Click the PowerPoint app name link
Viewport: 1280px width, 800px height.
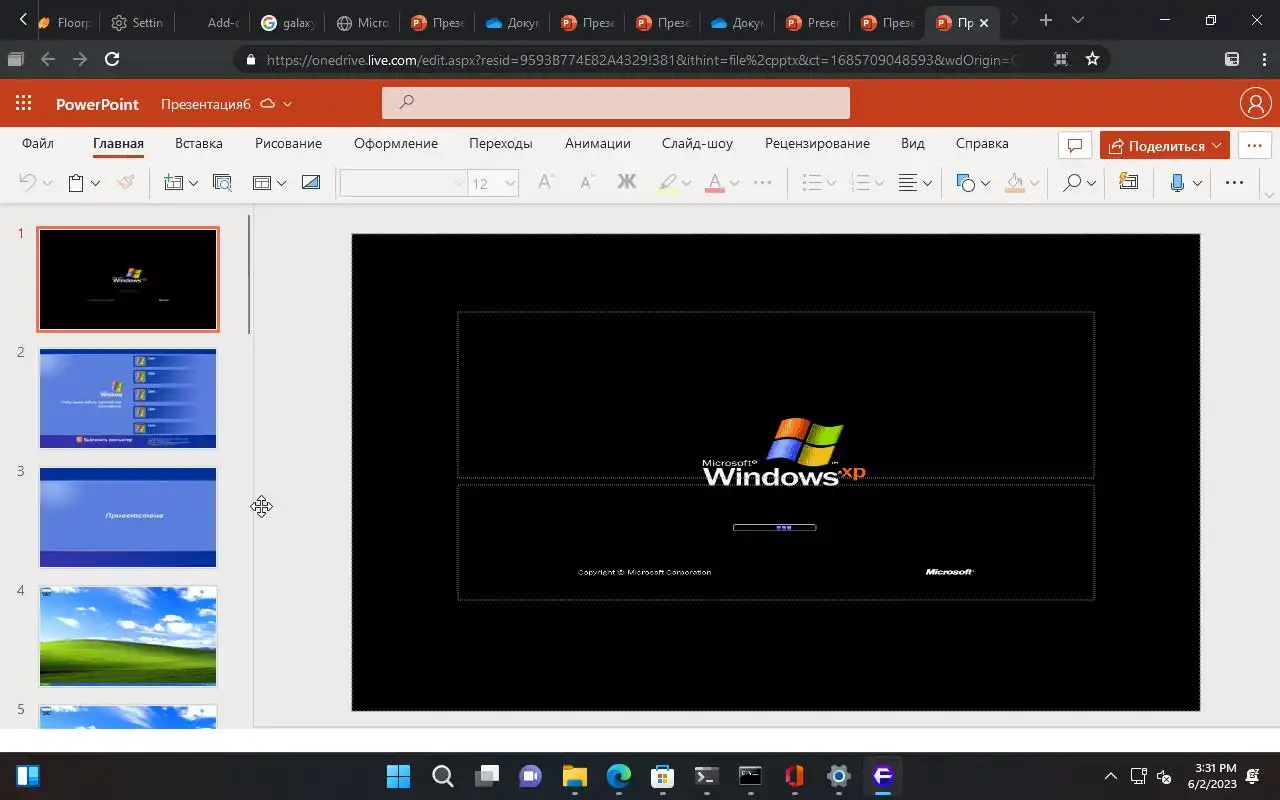[97, 104]
